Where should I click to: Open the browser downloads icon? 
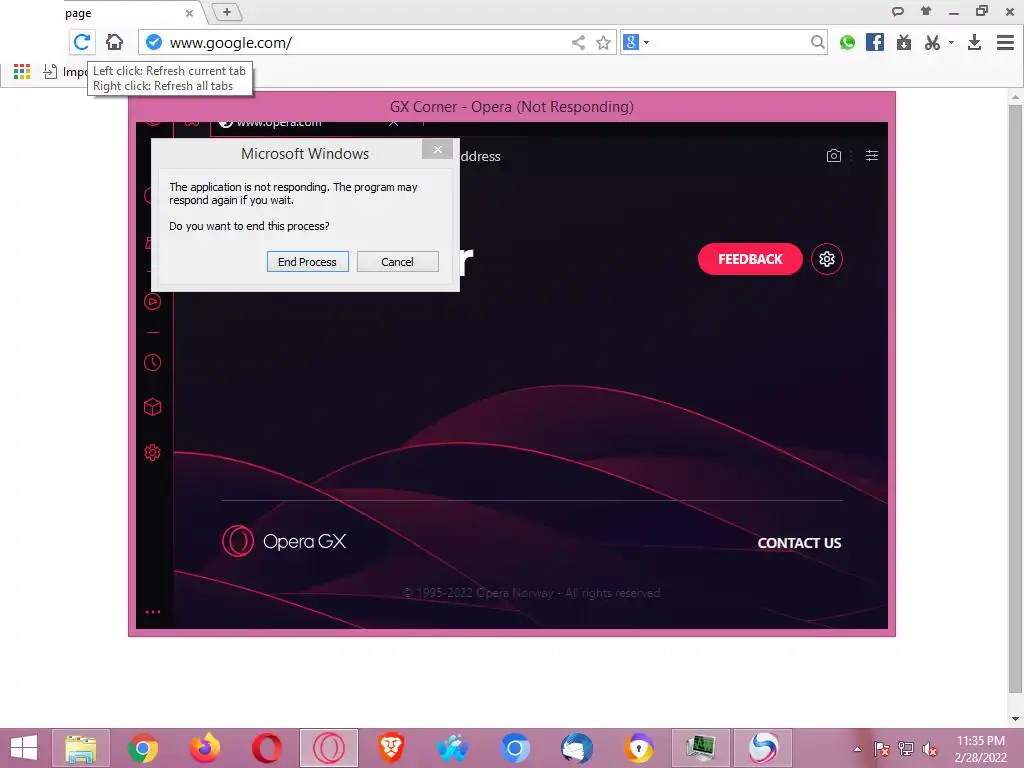(974, 42)
